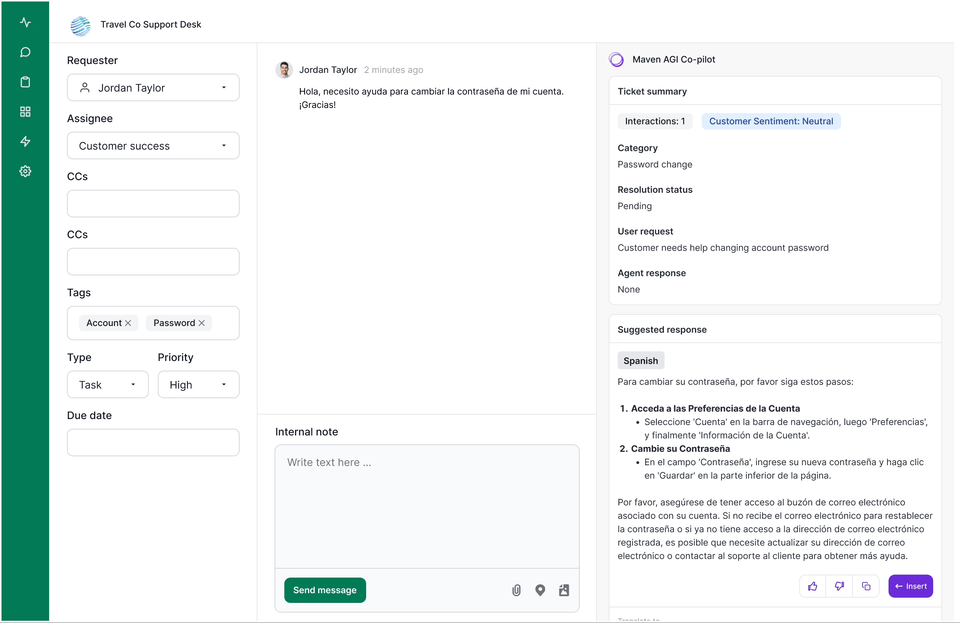Expand the Type dropdown showing Task
960x623 pixels.
pyautogui.click(x=108, y=385)
